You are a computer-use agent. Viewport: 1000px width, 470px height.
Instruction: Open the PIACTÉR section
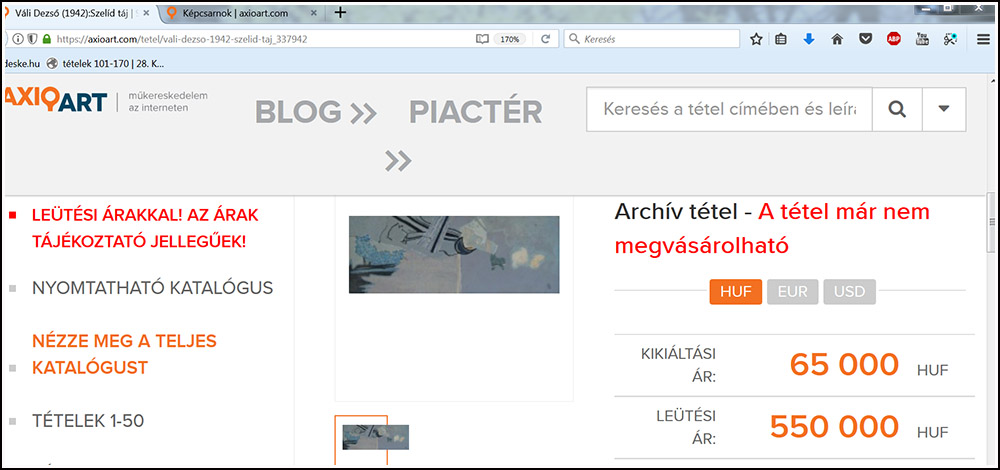coord(476,112)
